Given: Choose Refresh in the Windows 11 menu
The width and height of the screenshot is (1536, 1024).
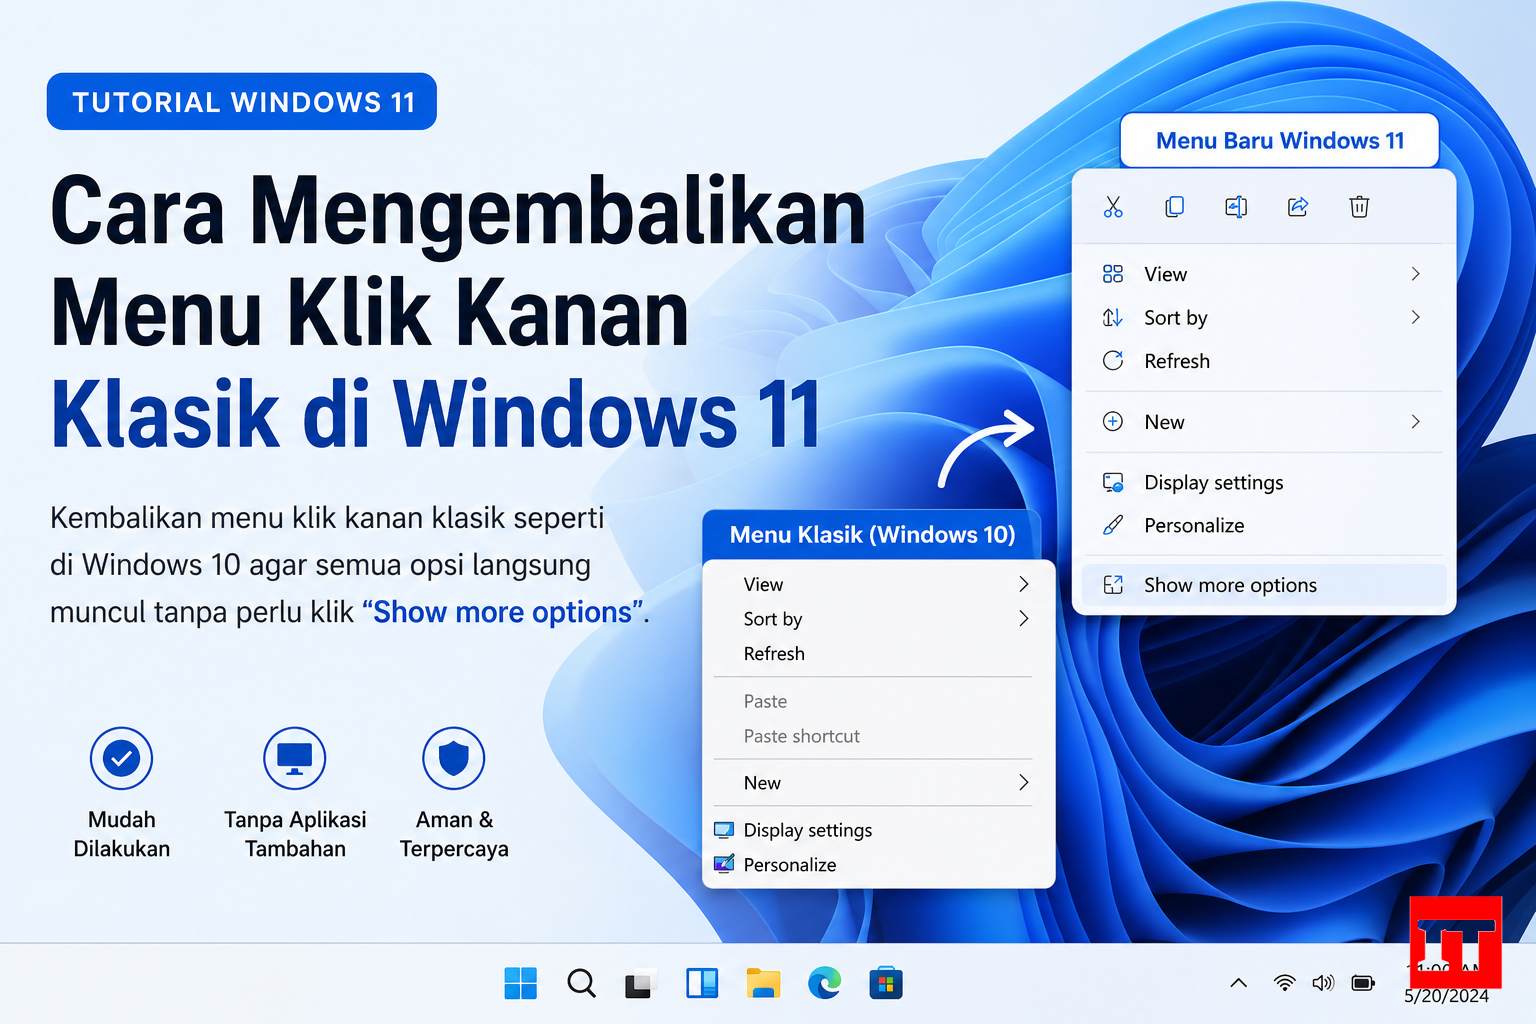Looking at the screenshot, I should (1264, 361).
